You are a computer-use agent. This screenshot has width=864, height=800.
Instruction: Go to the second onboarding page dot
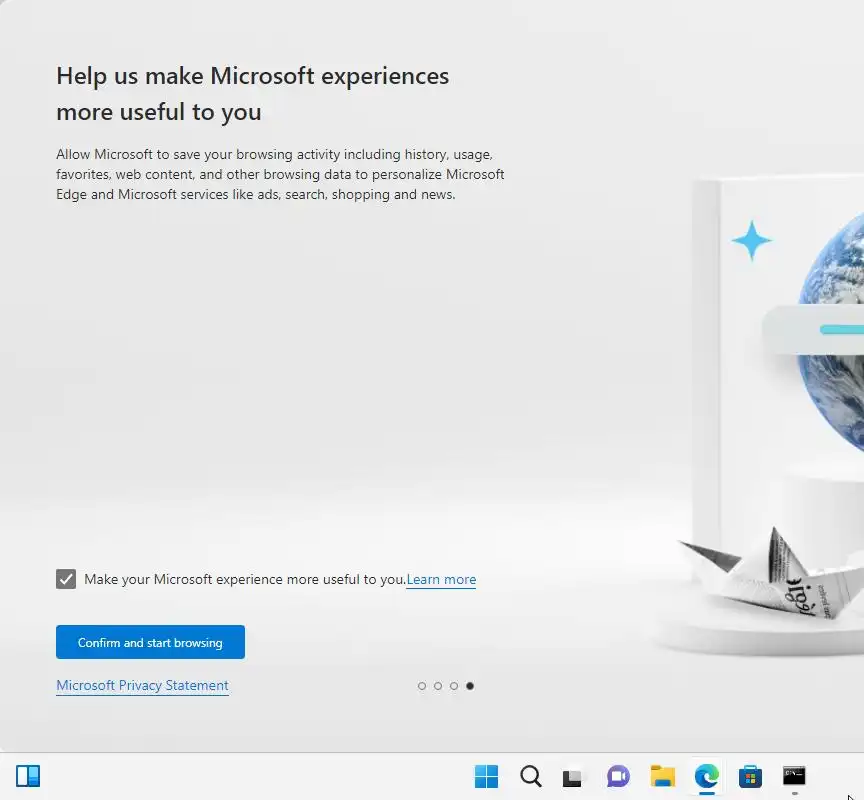(x=438, y=686)
